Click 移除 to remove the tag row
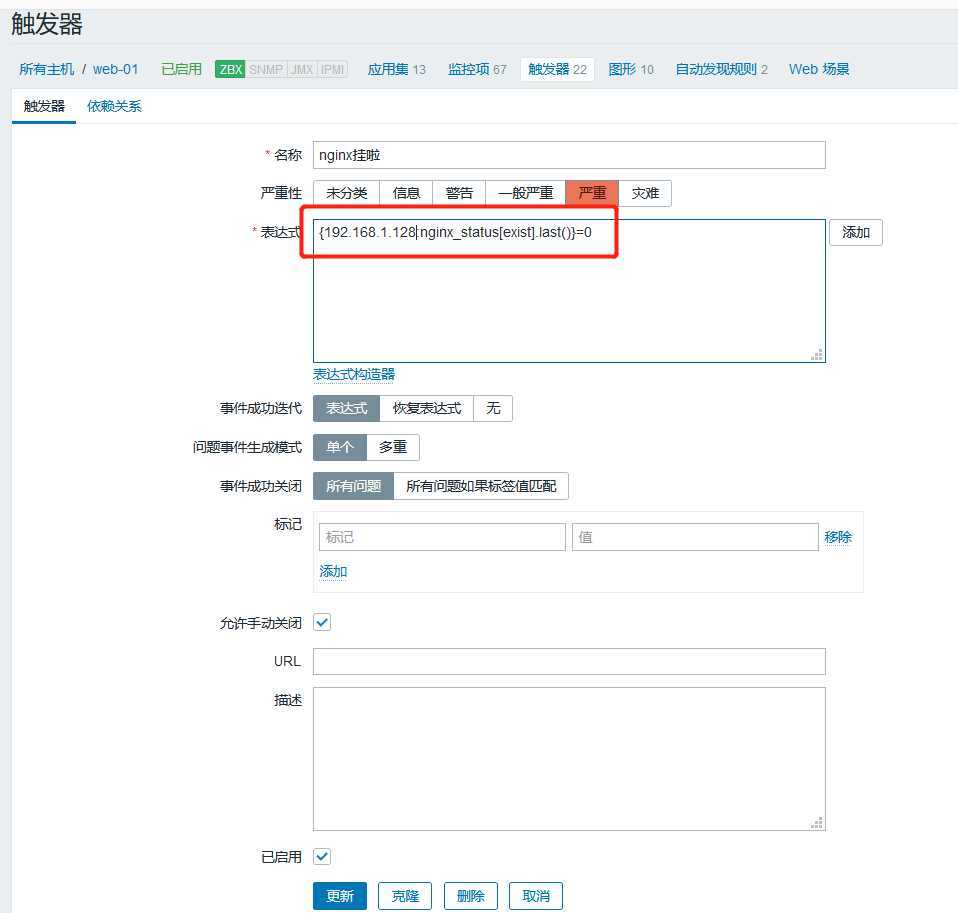This screenshot has width=958, height=913. (x=838, y=537)
